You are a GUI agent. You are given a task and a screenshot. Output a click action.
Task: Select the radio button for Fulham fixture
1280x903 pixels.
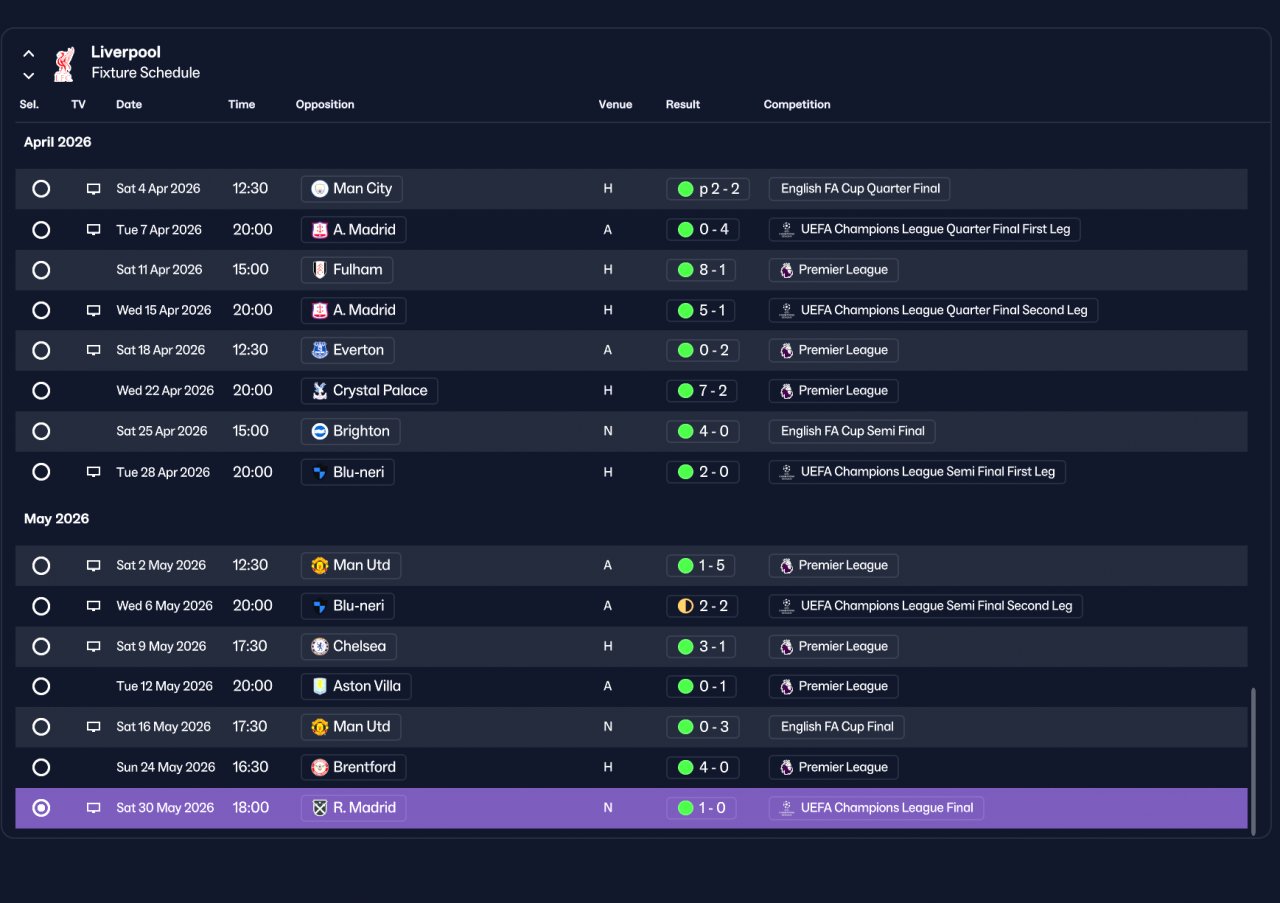41,270
